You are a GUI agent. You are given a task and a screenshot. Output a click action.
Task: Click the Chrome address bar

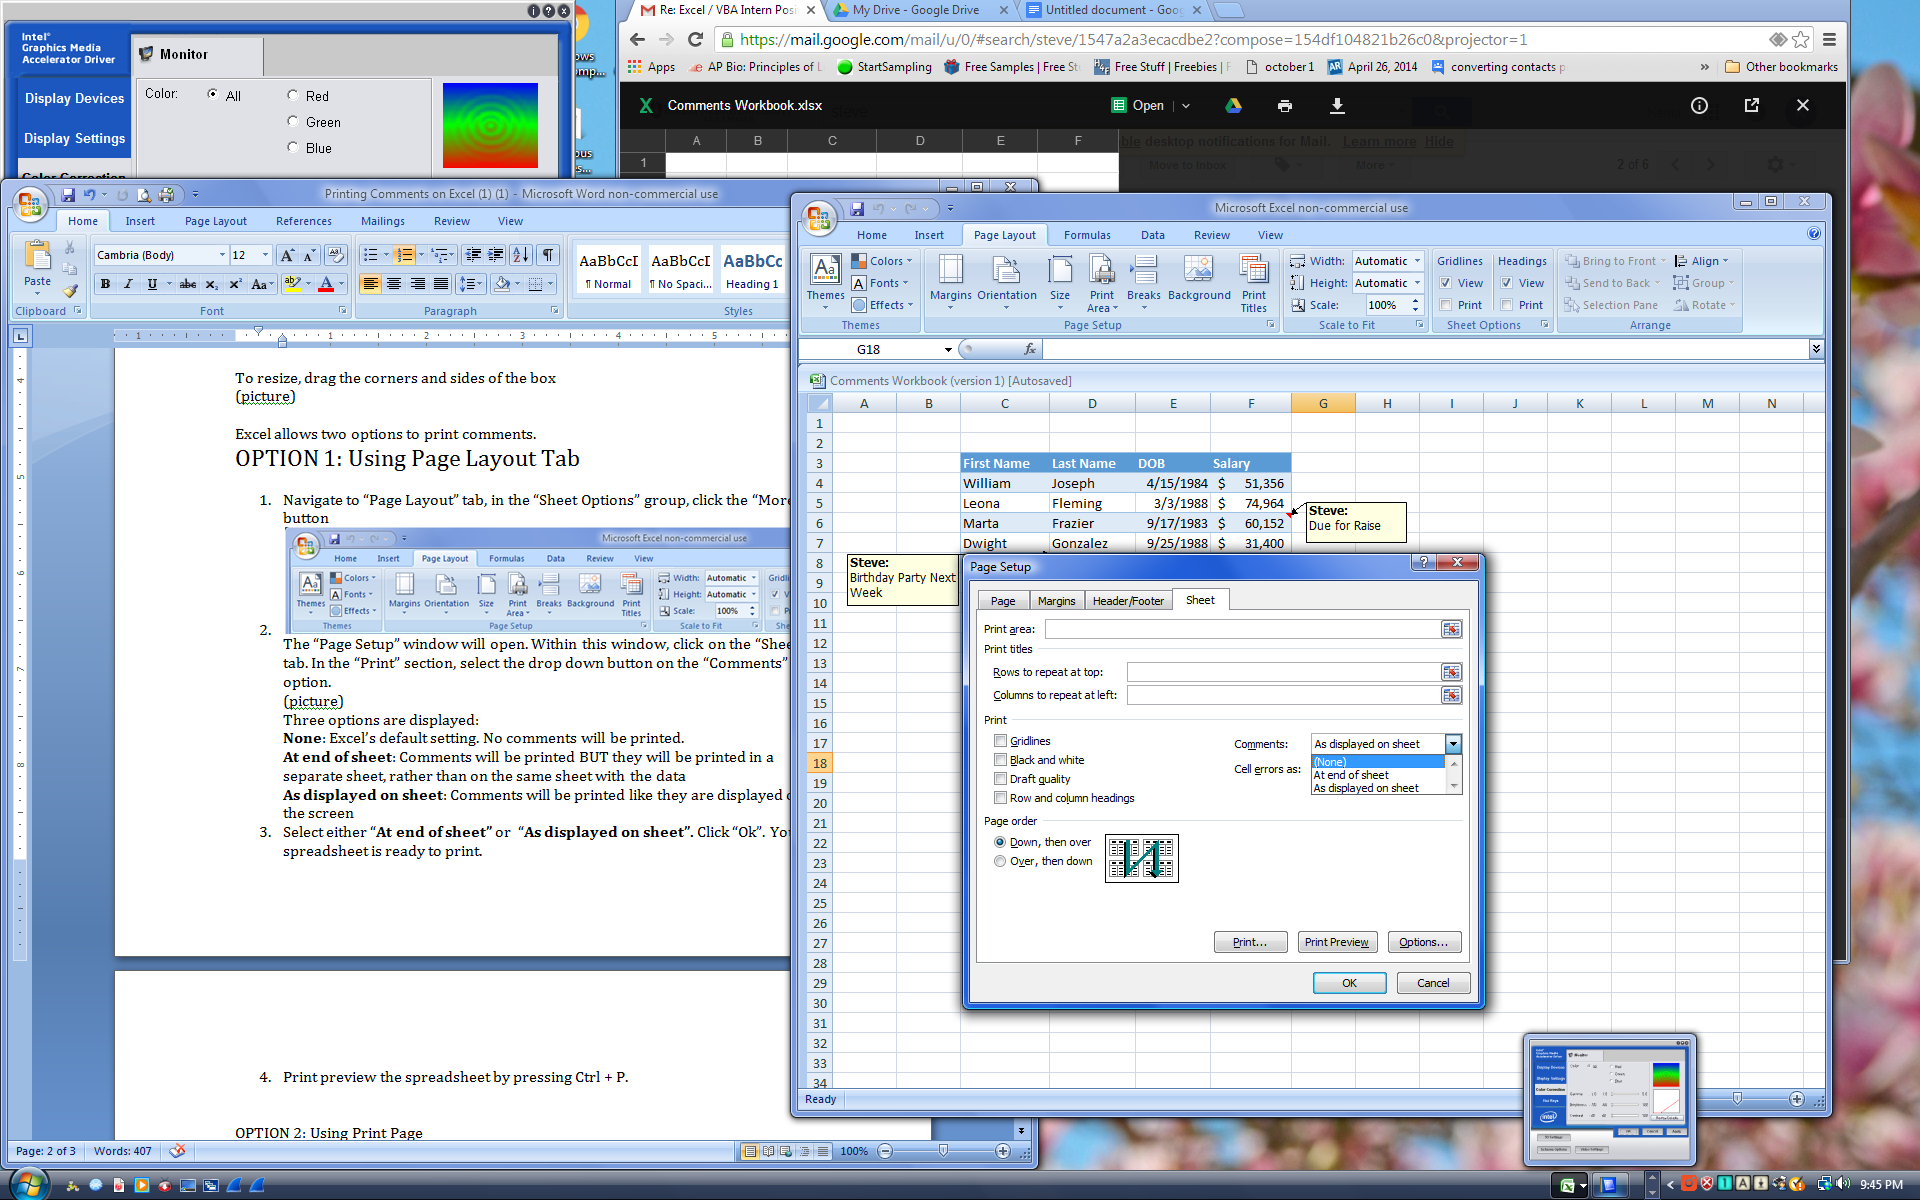[x=1240, y=40]
